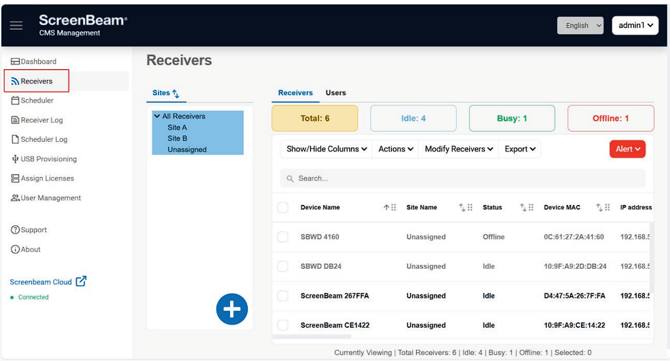Click Device Name column drag handle
The width and height of the screenshot is (670, 361).
pyautogui.click(x=394, y=208)
